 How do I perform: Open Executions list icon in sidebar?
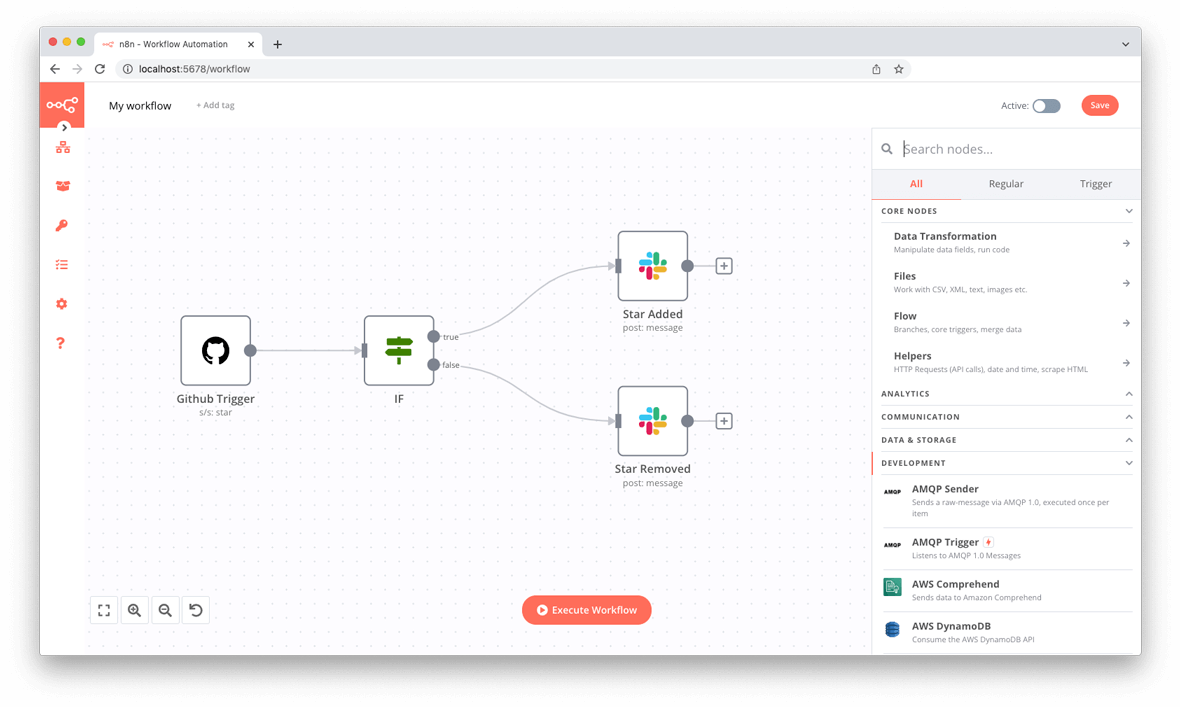tap(62, 265)
